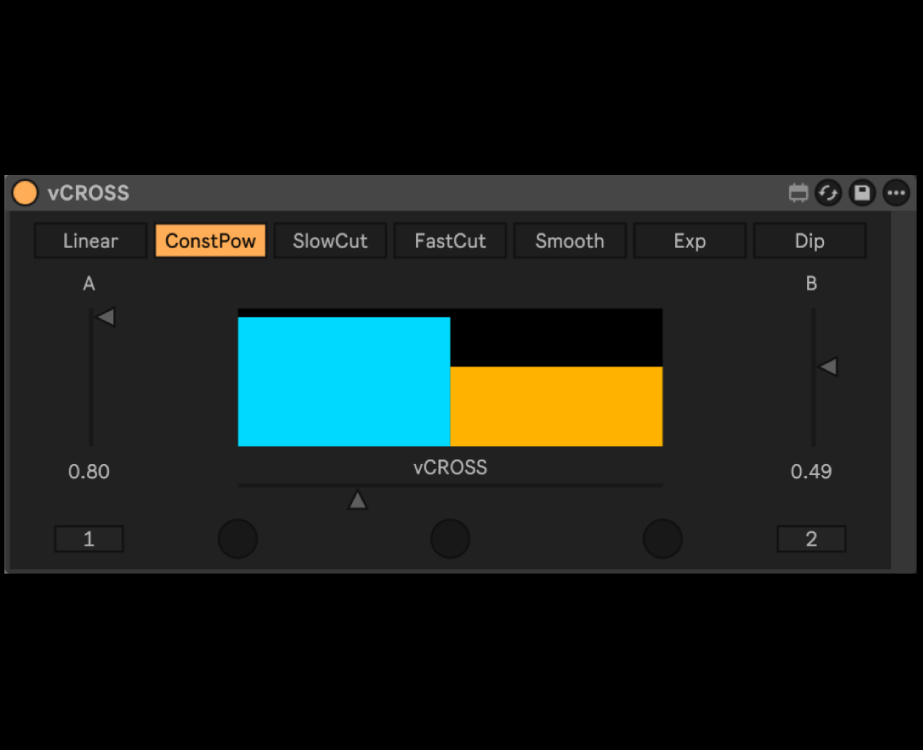Open the three-dots device options menu

[896, 193]
